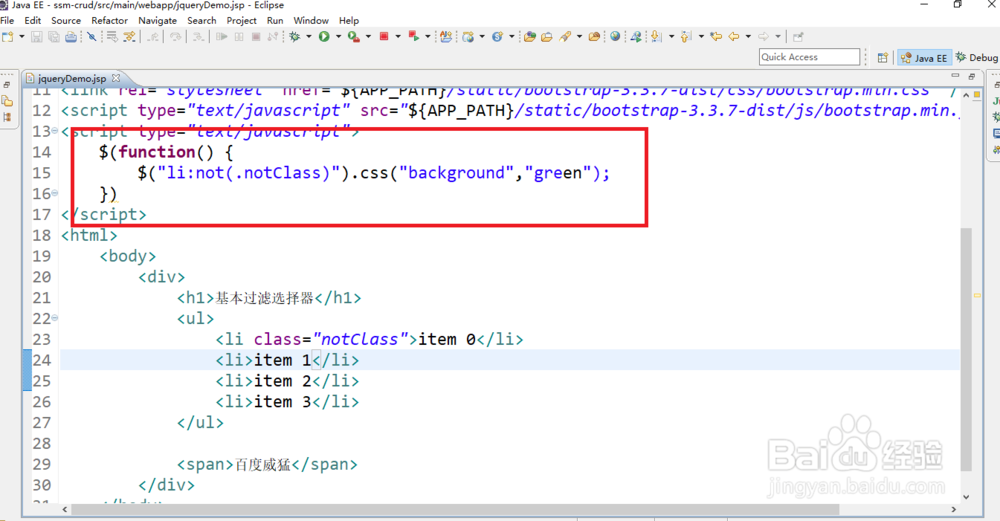Open the Refactor menu
Screen dimensions: 1000x521
109,20
